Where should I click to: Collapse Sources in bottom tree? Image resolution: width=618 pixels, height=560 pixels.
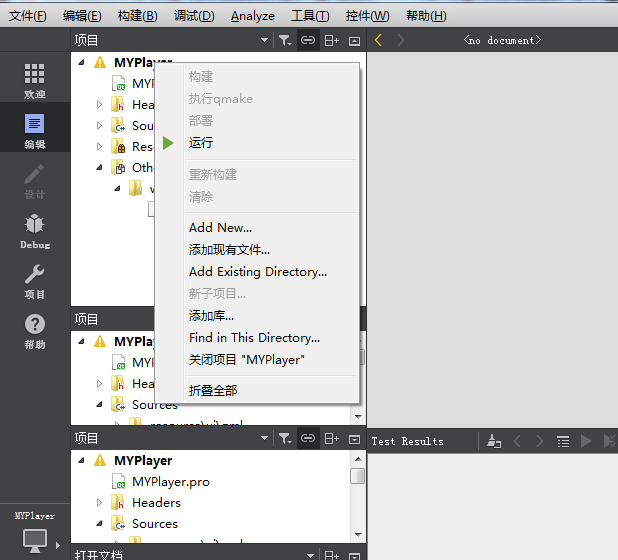(99, 524)
